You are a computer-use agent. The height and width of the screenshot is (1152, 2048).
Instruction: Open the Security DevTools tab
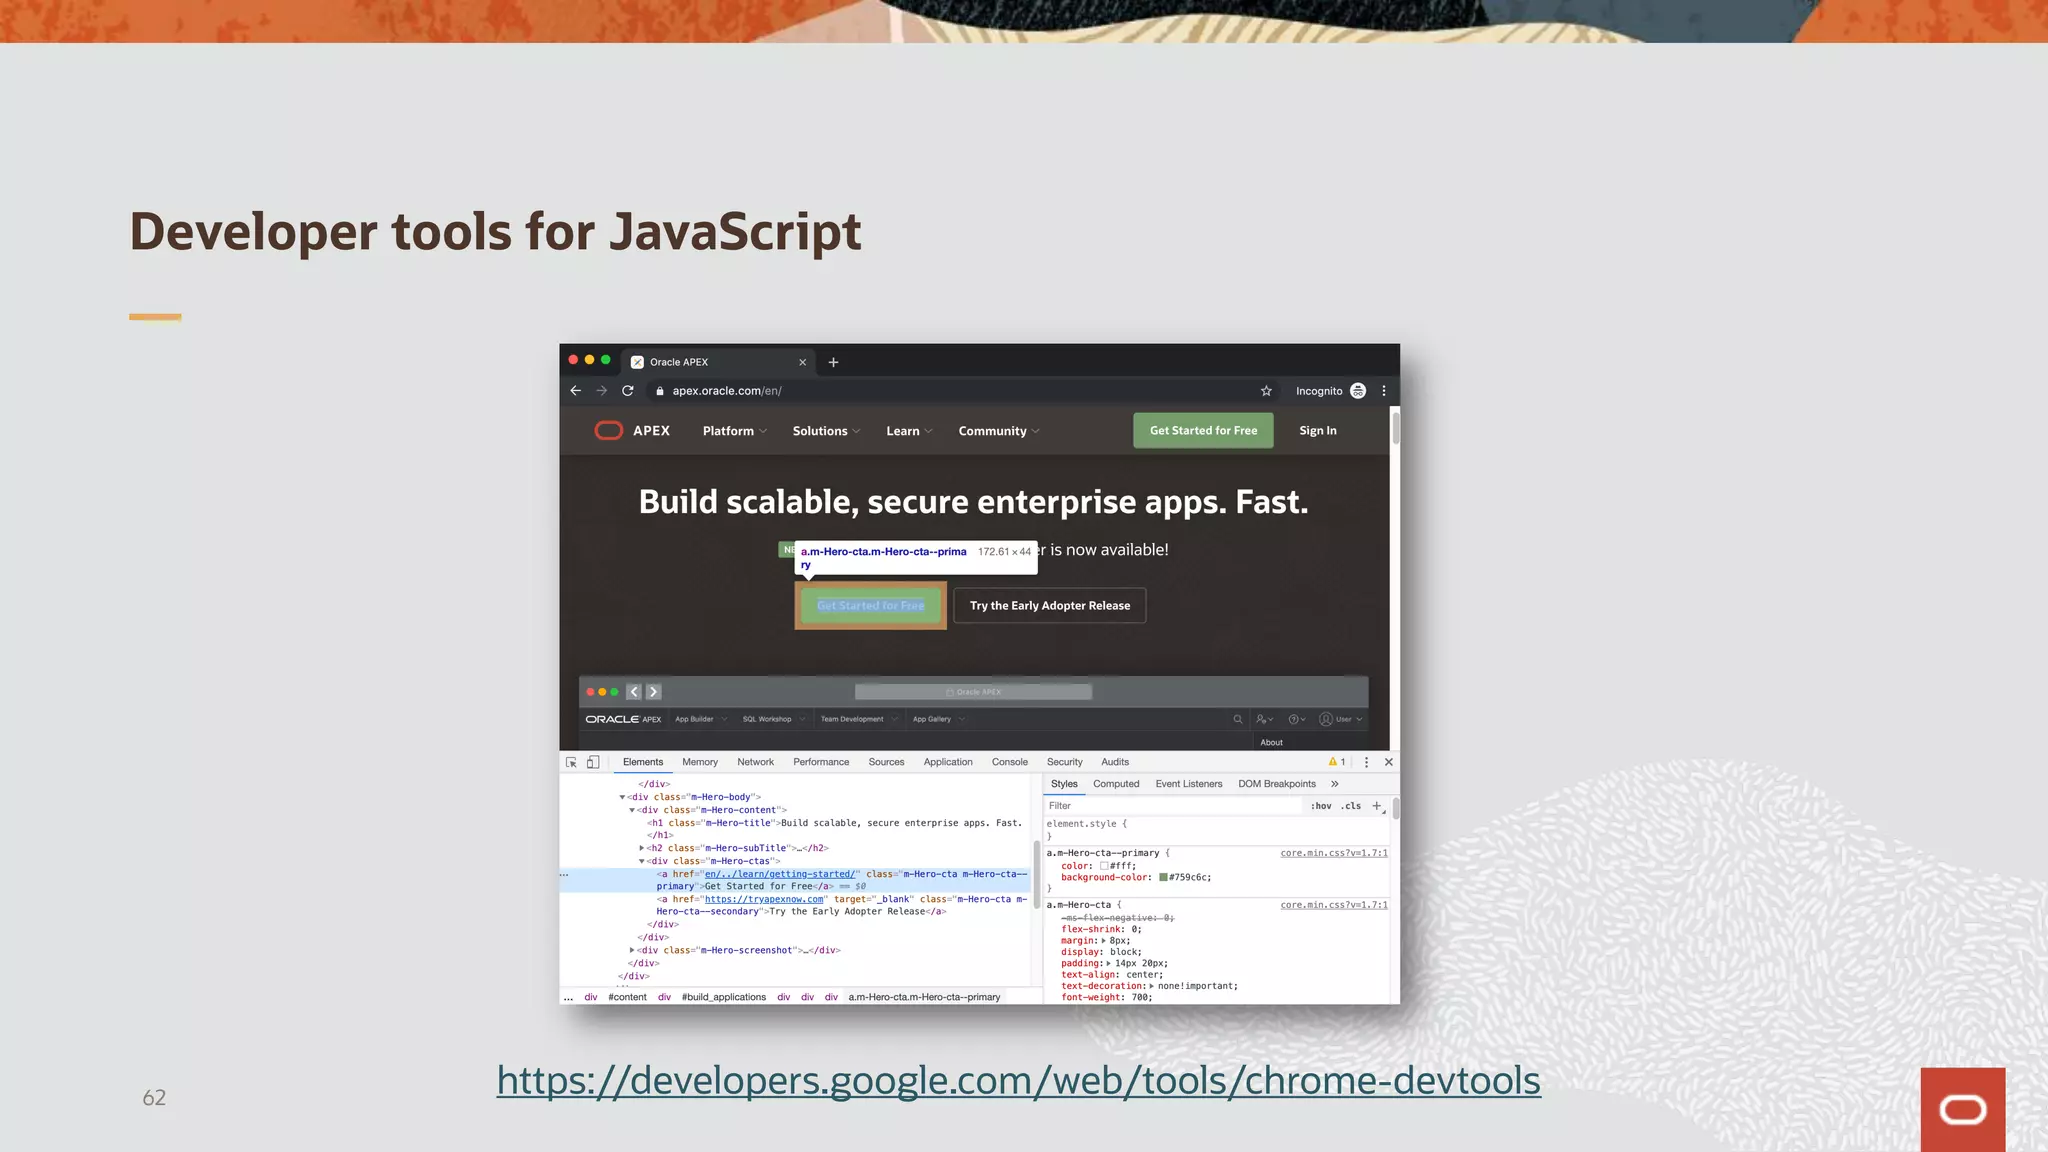tap(1064, 762)
